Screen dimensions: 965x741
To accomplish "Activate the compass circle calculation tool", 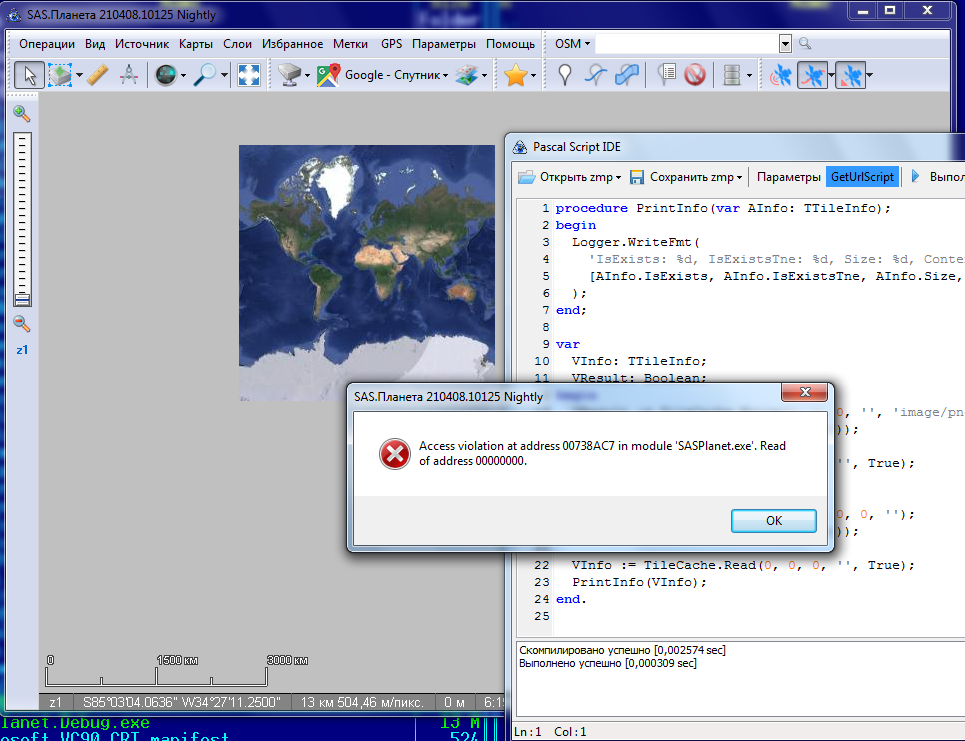I will (128, 75).
